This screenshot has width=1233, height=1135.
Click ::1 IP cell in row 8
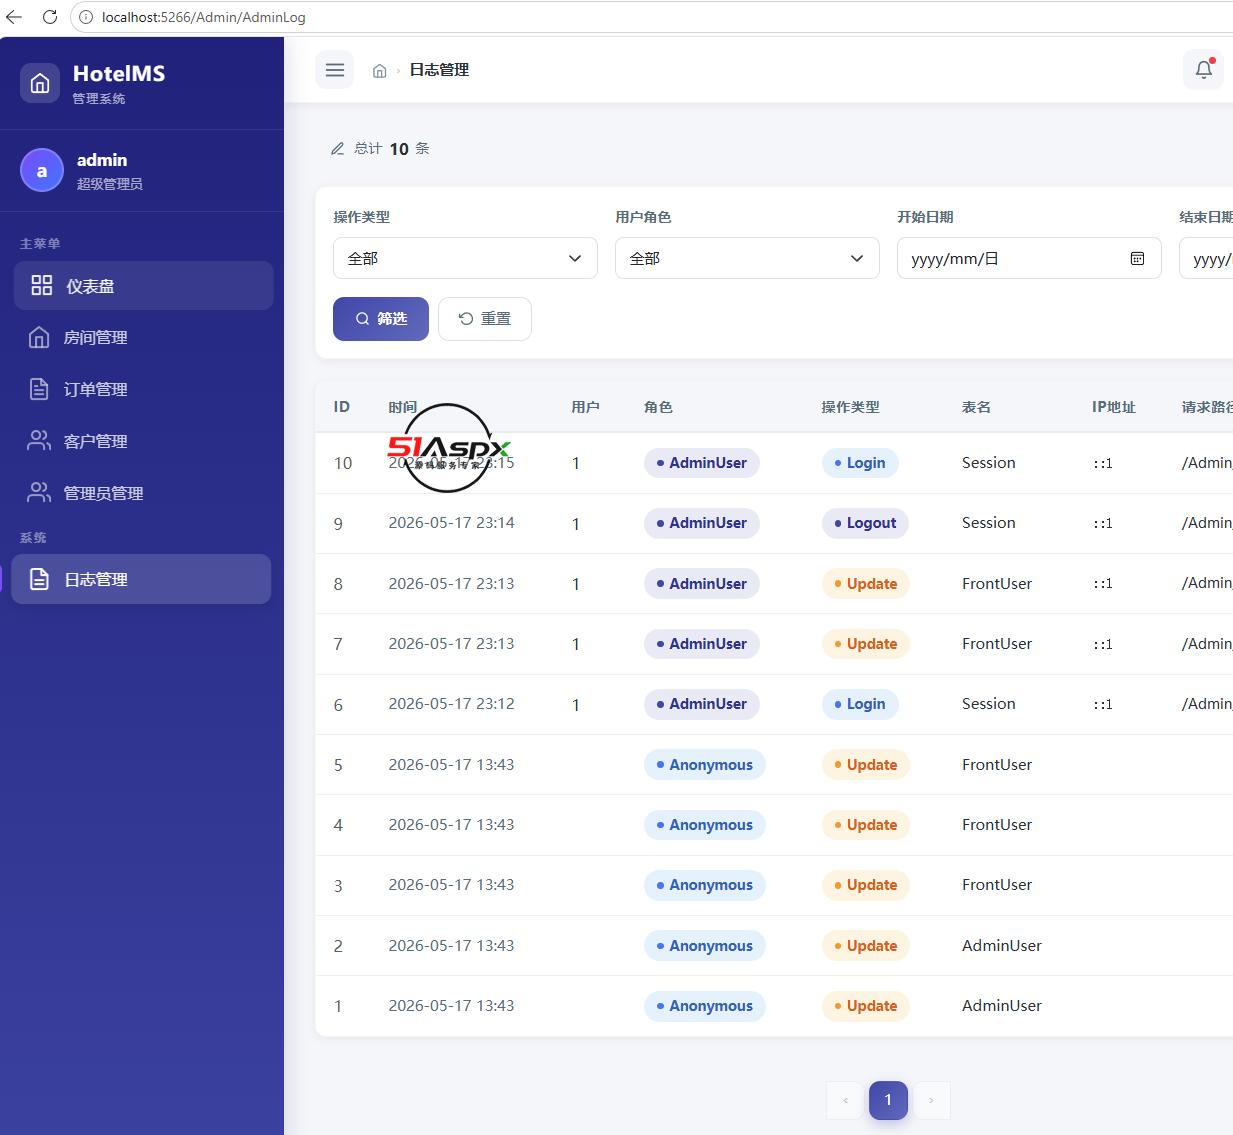coord(1103,584)
